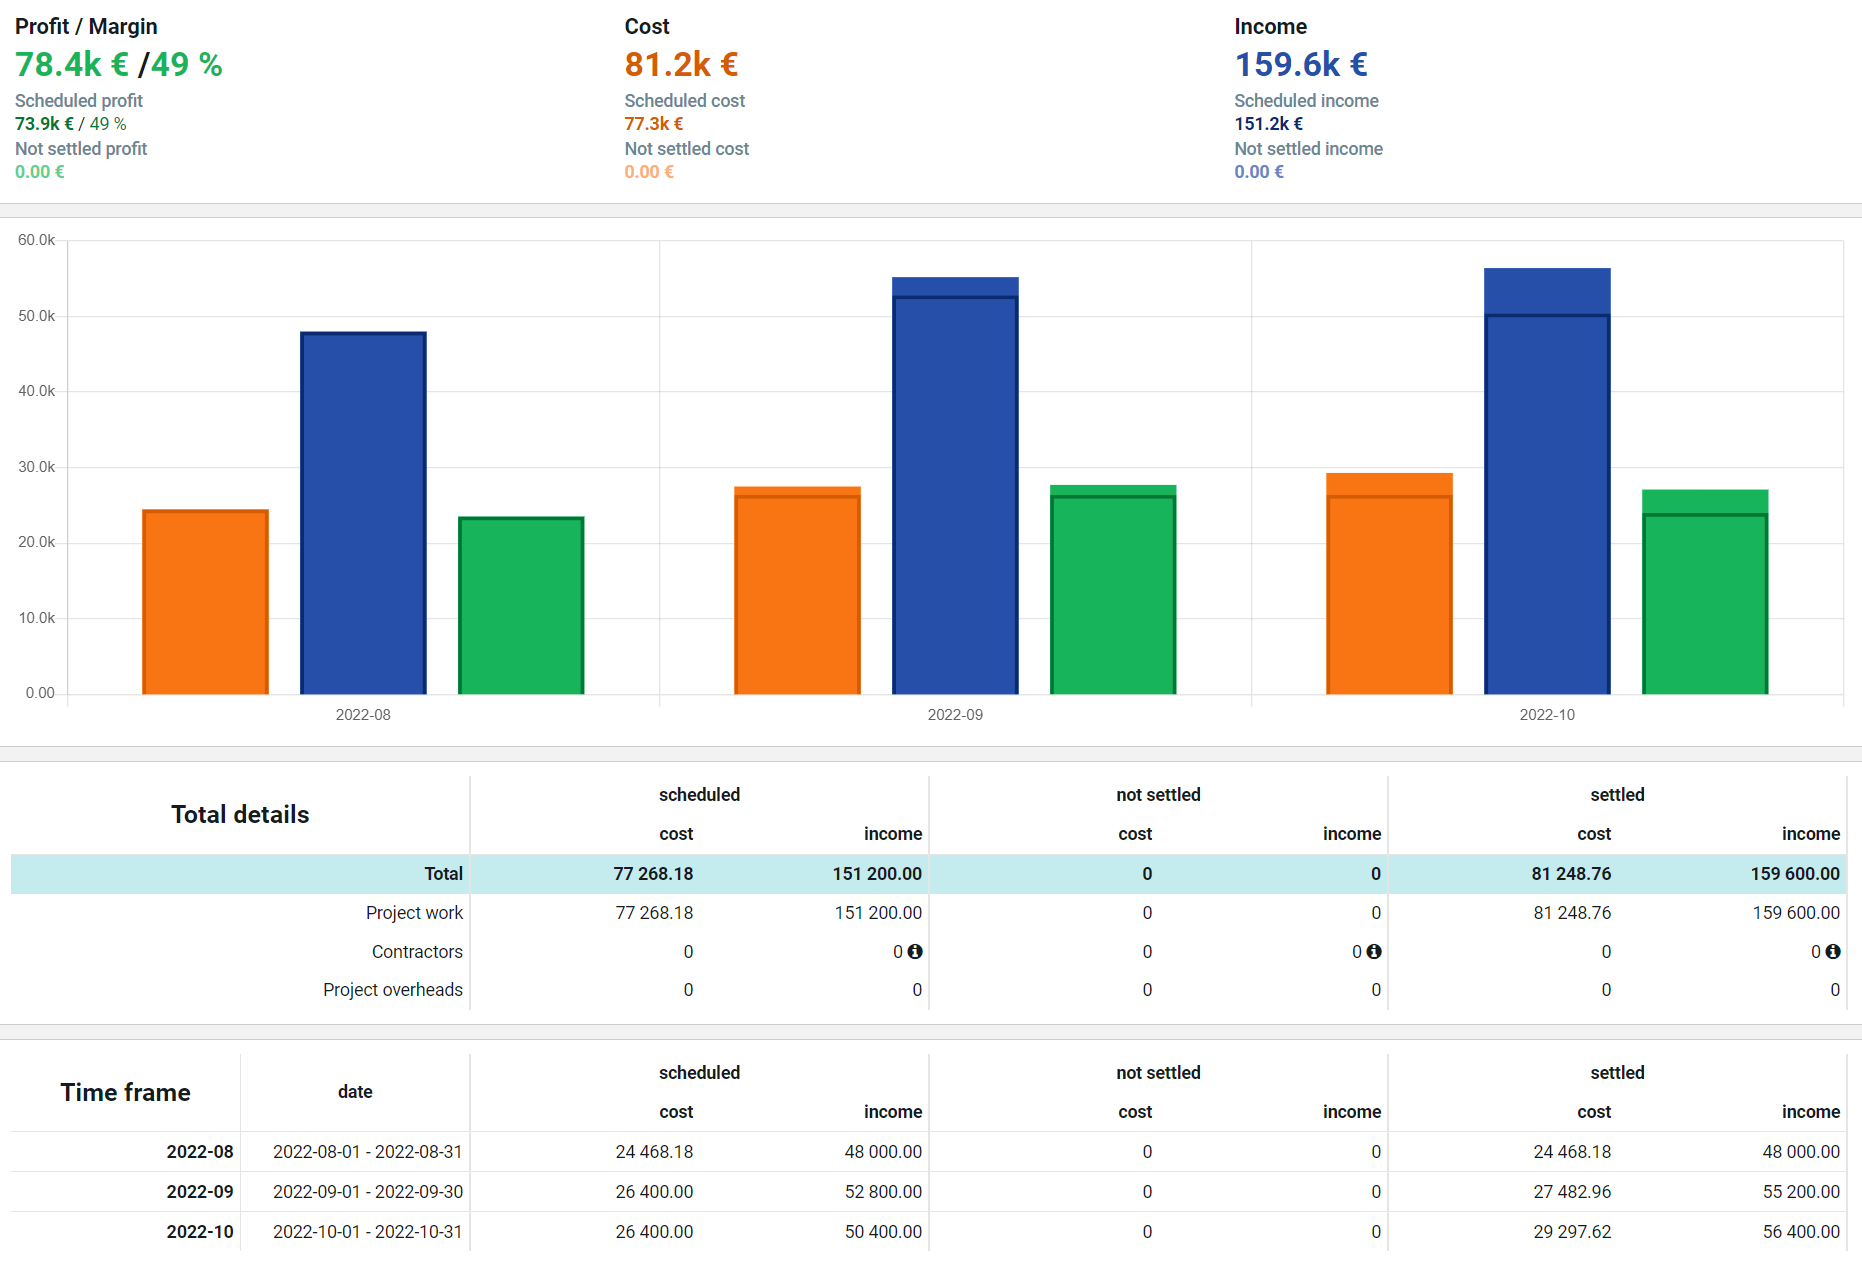
Task: Click the 2022-09 chart axis label
Action: click(955, 714)
